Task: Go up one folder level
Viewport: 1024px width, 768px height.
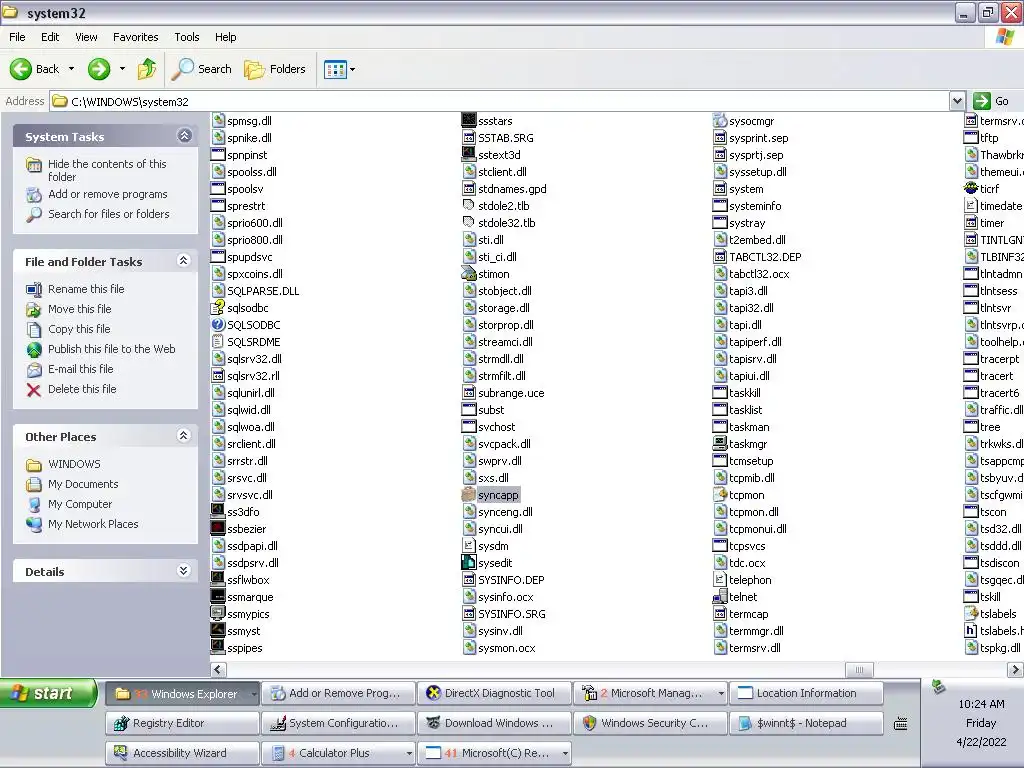Action: [x=147, y=69]
